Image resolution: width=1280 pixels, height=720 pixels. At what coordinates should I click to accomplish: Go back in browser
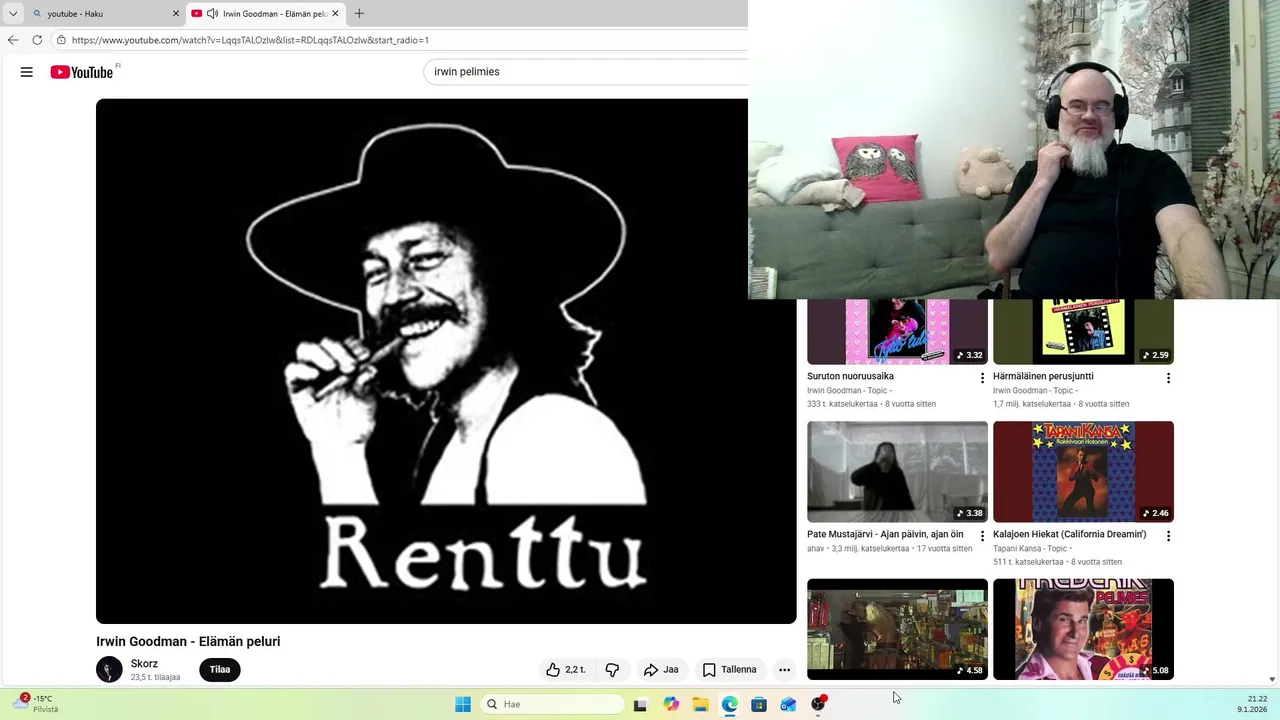[x=13, y=40]
